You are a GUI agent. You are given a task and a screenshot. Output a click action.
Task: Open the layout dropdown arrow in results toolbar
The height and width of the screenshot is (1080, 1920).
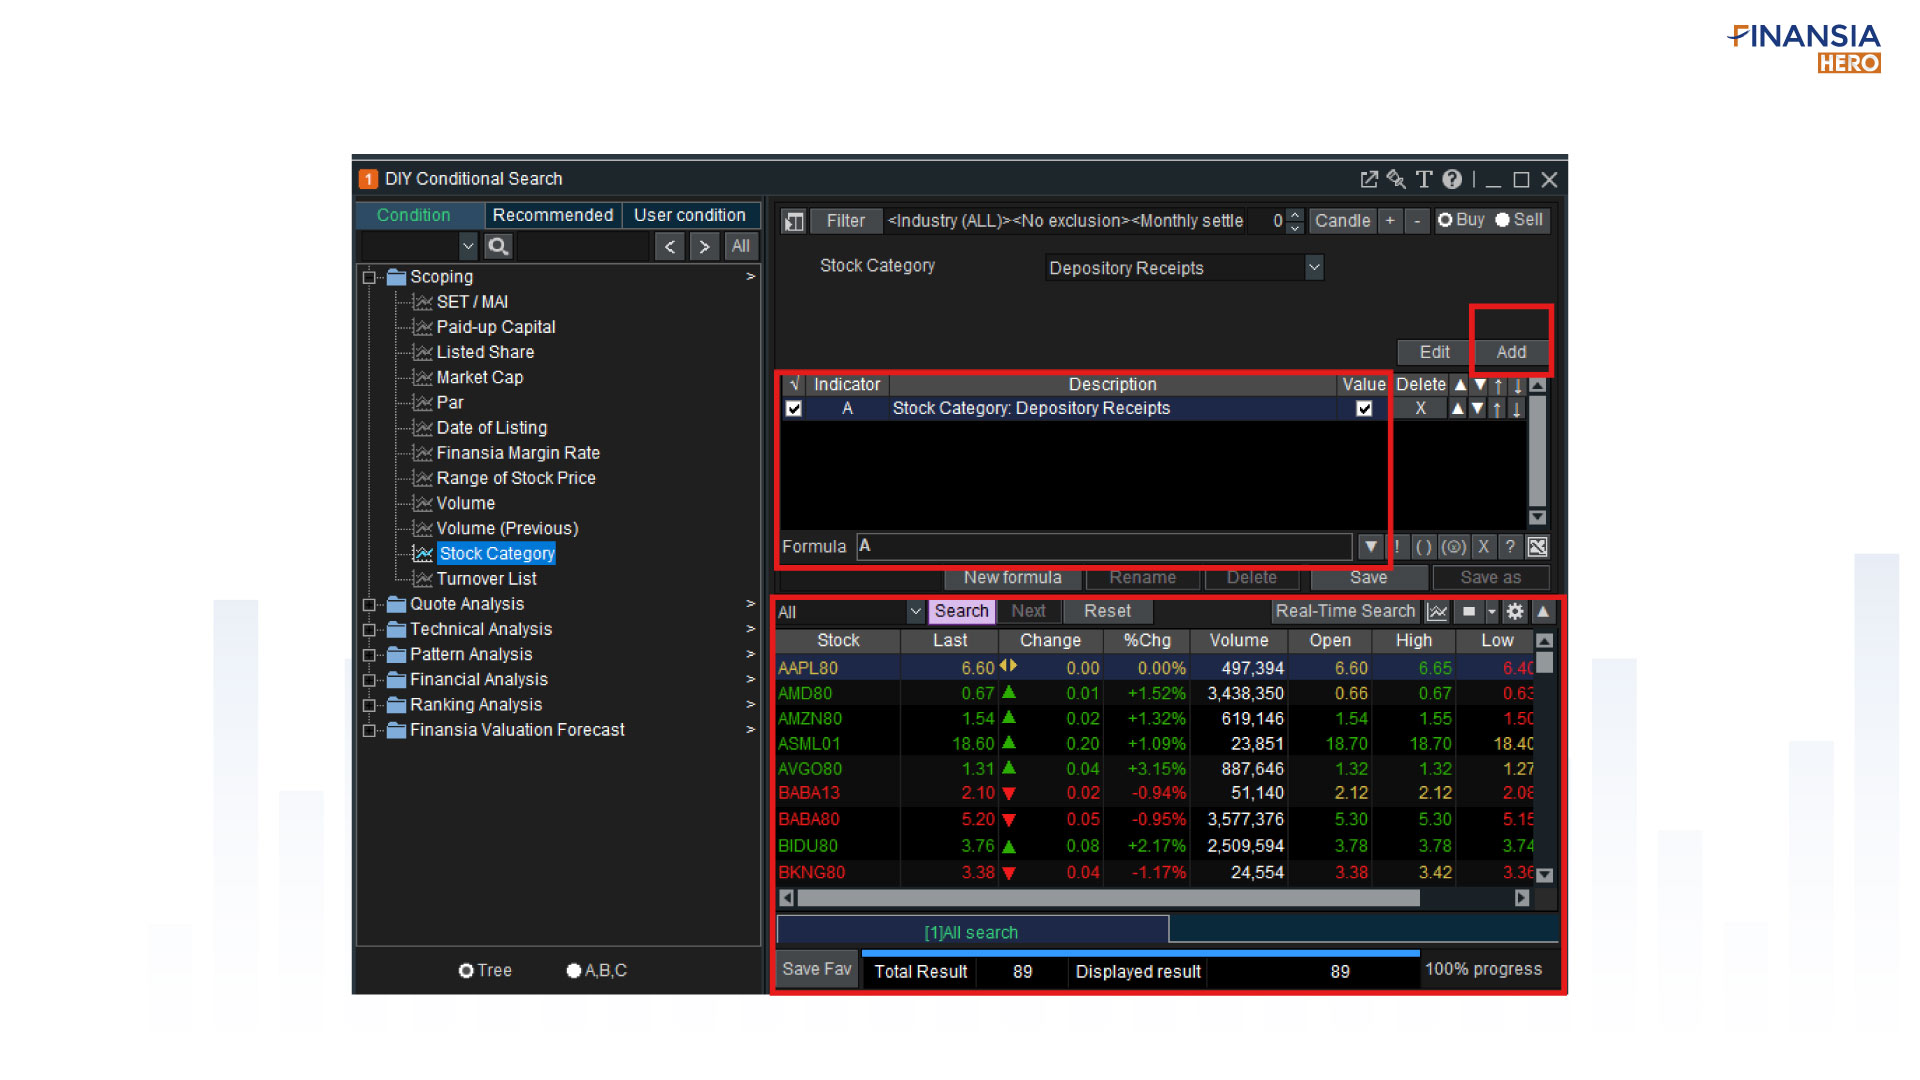[x=1492, y=612]
